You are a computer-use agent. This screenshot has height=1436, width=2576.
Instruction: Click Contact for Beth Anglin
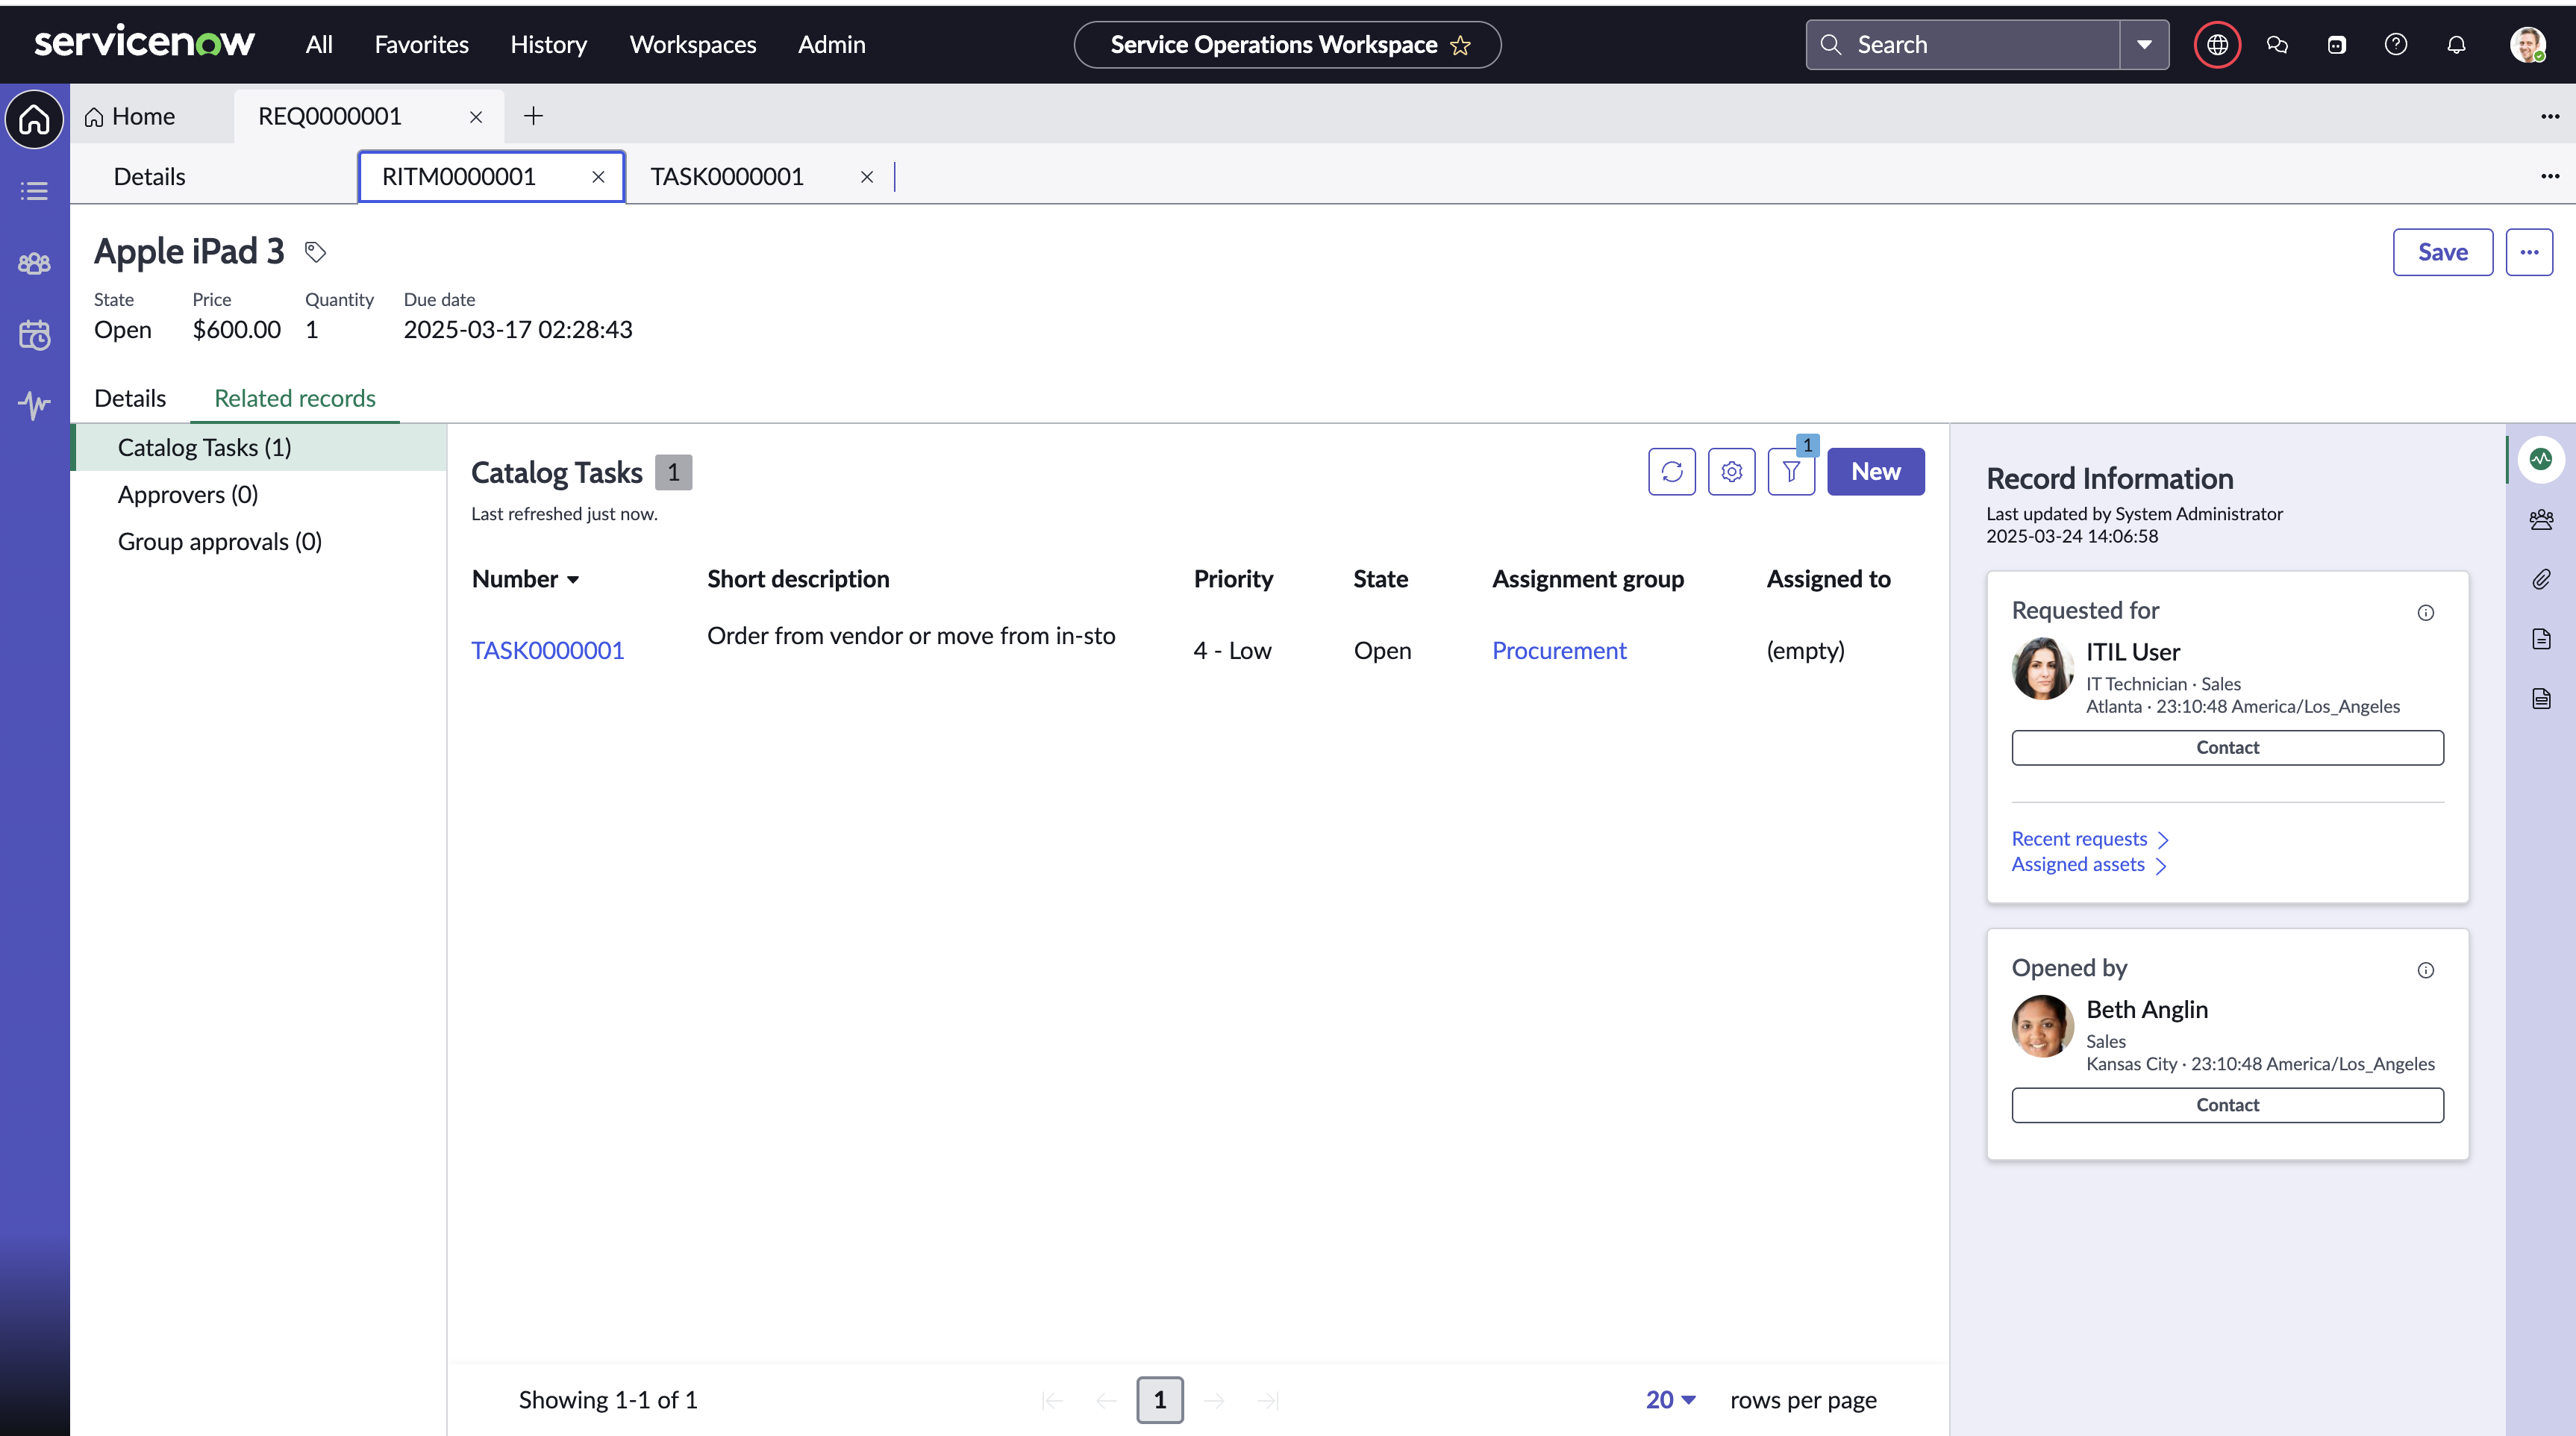click(2227, 1105)
